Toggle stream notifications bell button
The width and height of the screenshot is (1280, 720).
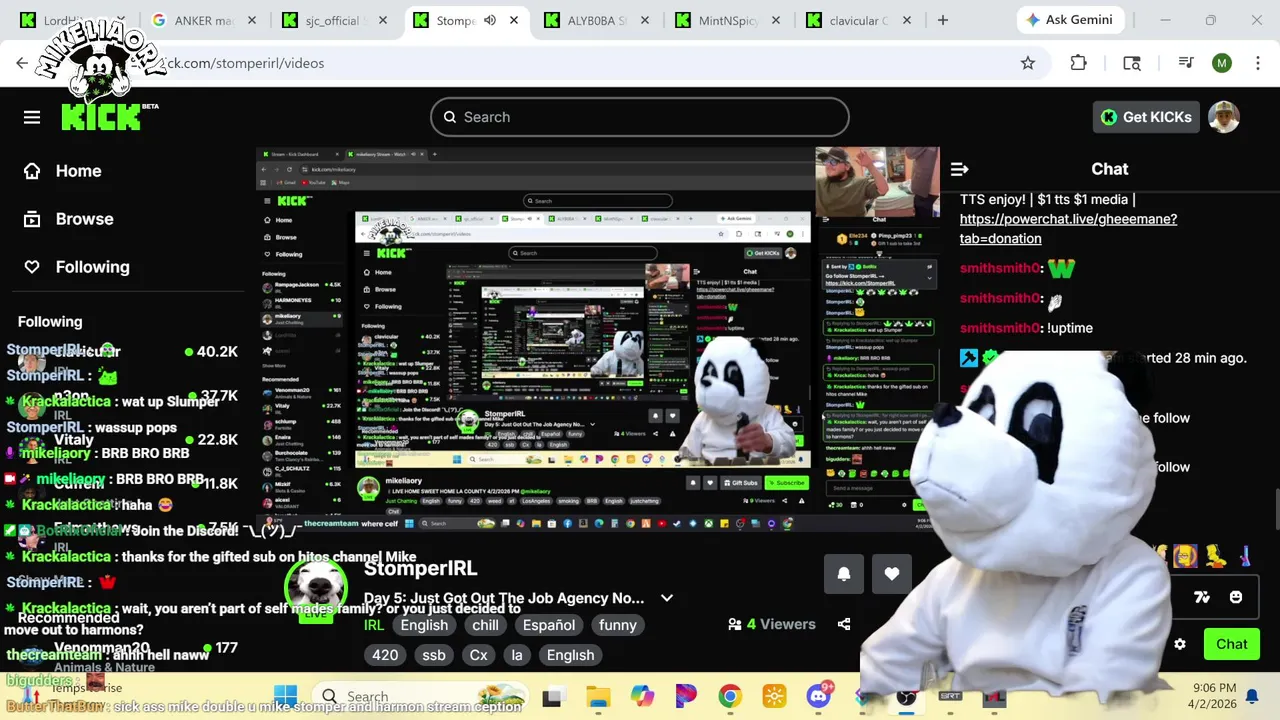844,574
